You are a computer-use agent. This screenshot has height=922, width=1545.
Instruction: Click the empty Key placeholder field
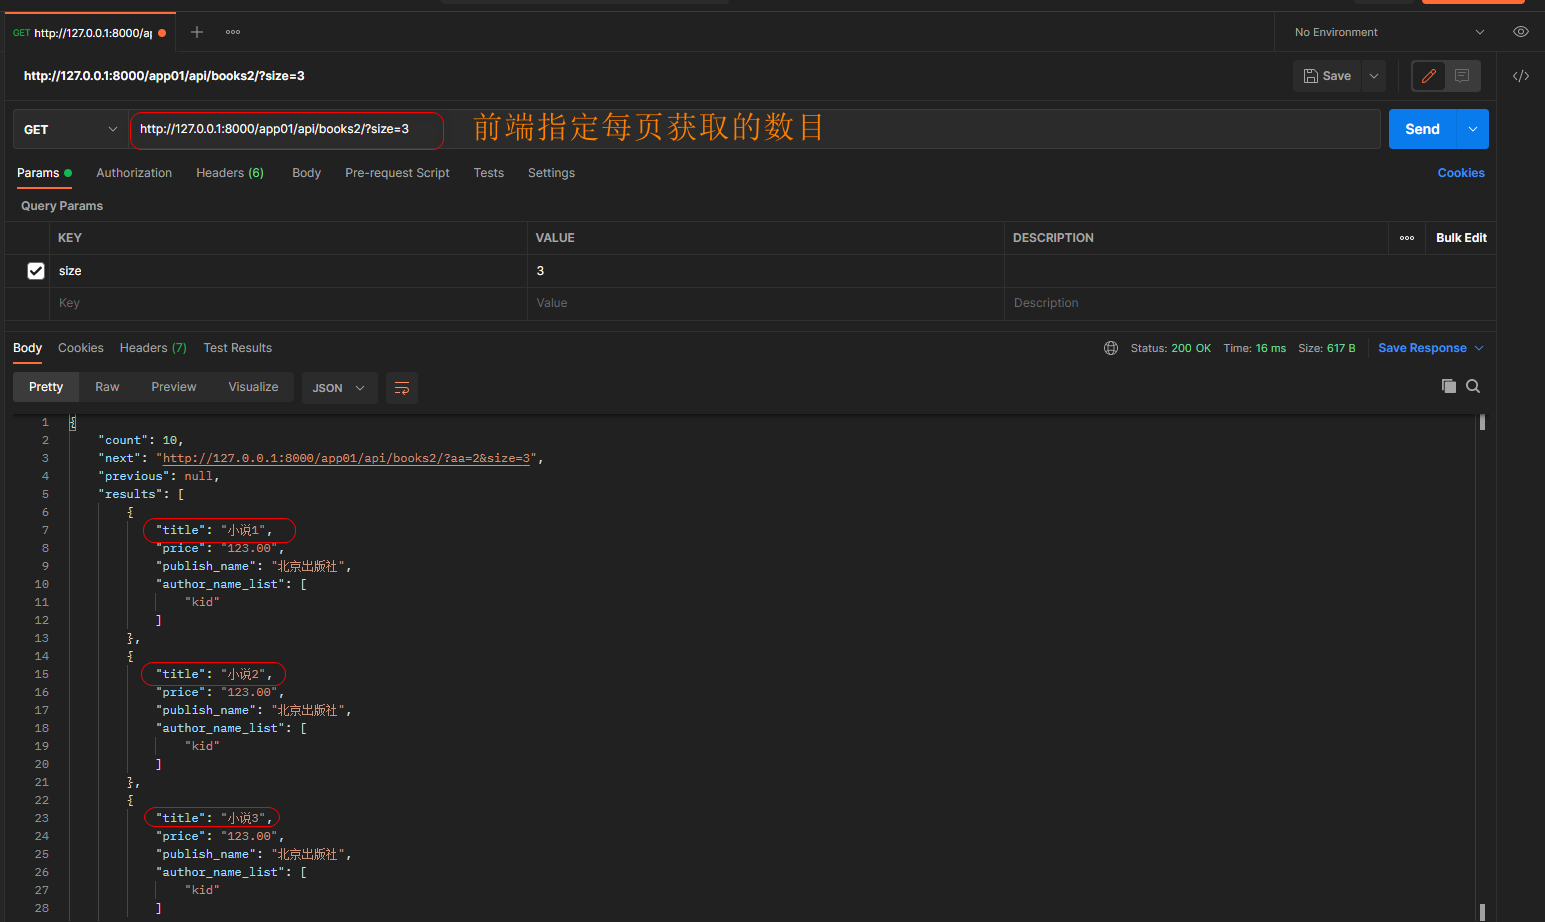coord(288,303)
